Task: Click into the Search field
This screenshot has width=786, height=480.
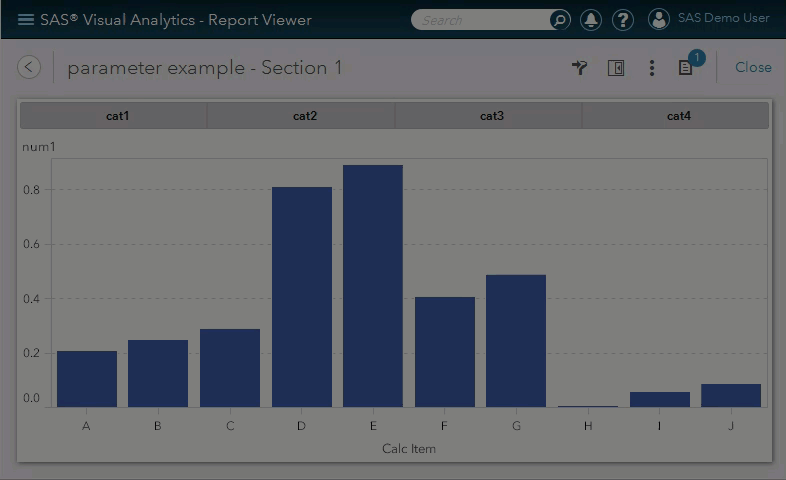Action: tap(483, 20)
